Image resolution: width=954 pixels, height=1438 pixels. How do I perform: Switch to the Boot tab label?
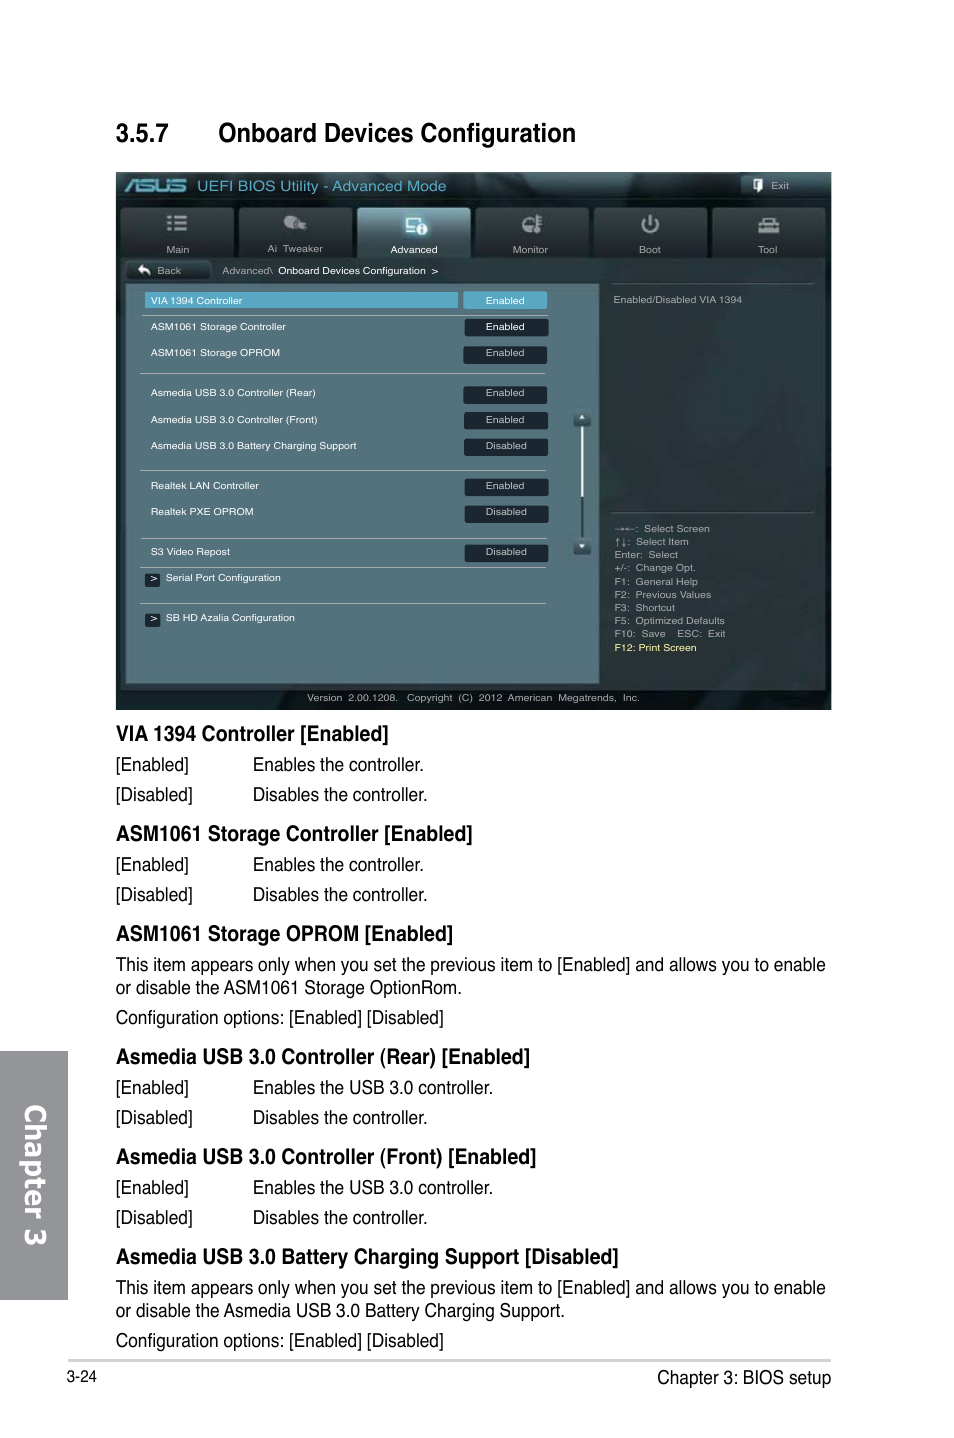[650, 250]
